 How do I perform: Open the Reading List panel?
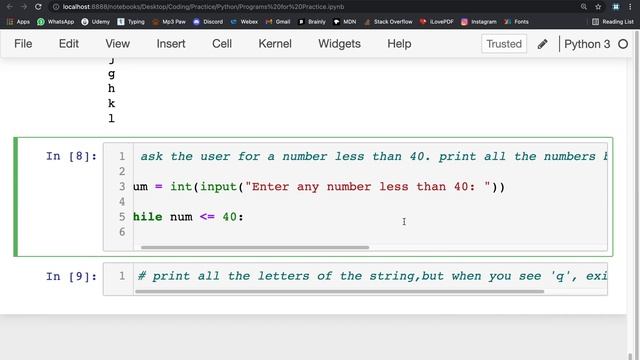point(613,22)
